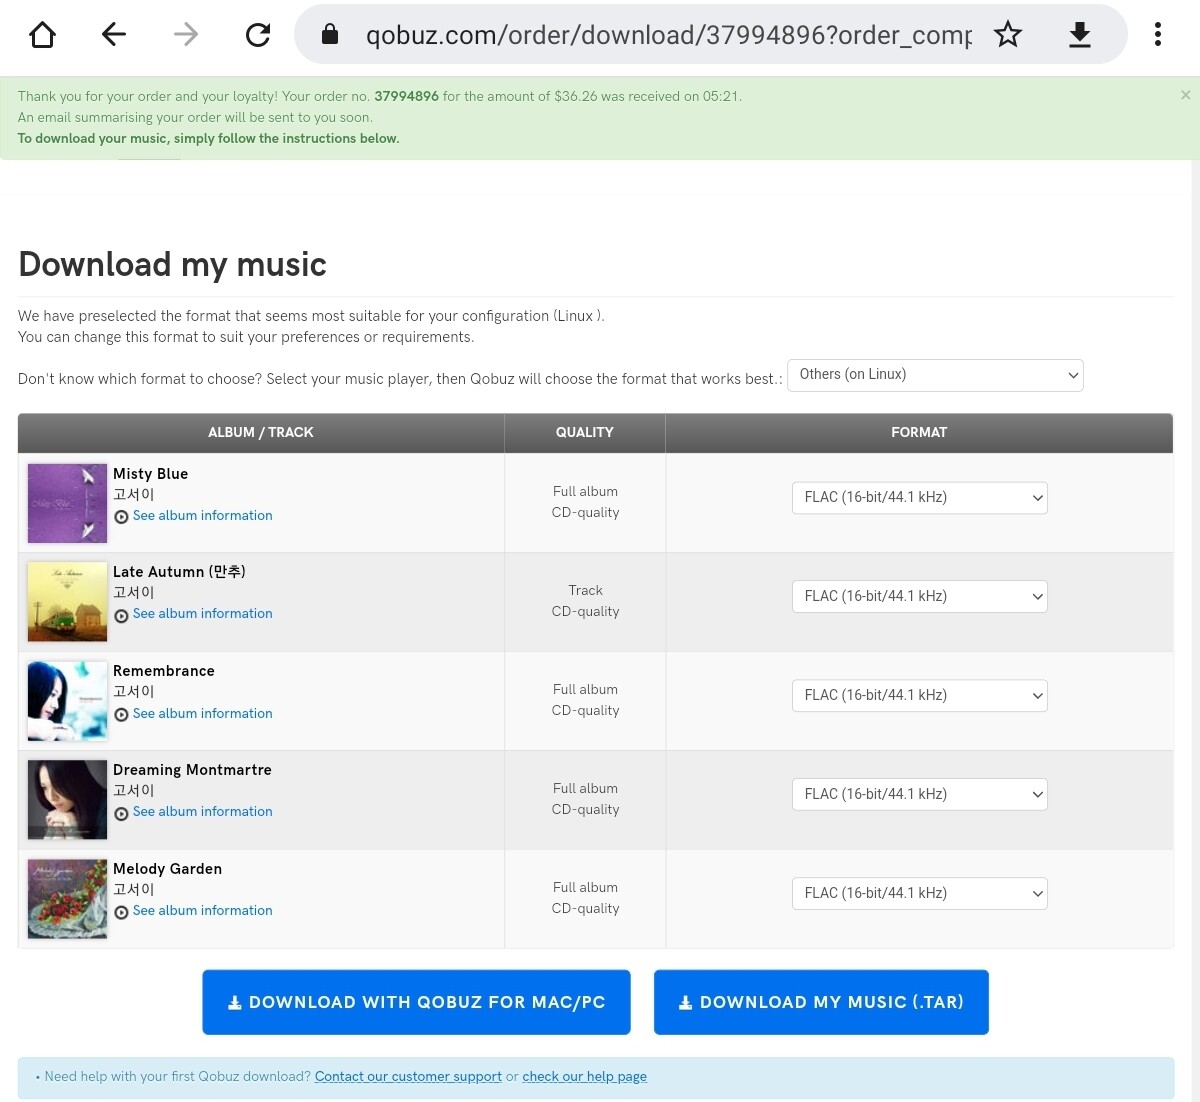The height and width of the screenshot is (1102, 1200).
Task: Follow the check our help page link
Action: tap(584, 1076)
